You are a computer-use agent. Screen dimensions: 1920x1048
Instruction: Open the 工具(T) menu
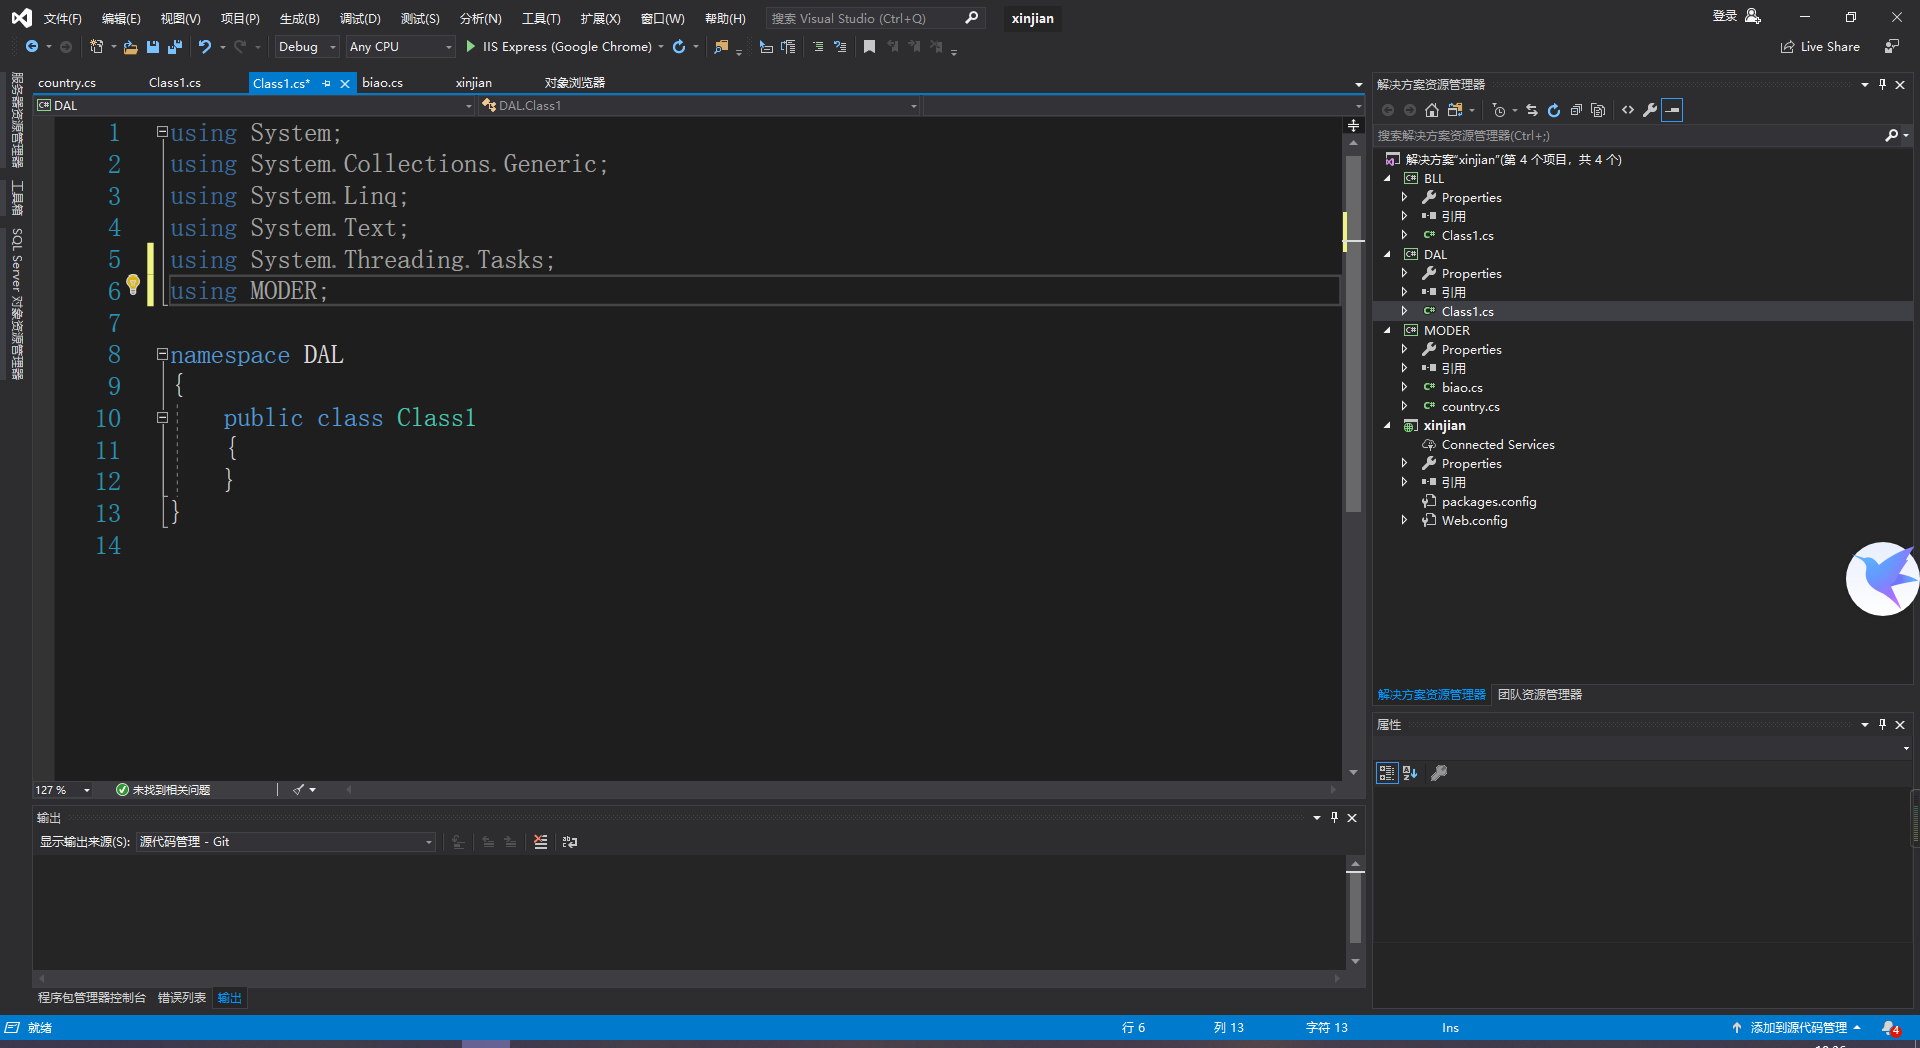(541, 19)
